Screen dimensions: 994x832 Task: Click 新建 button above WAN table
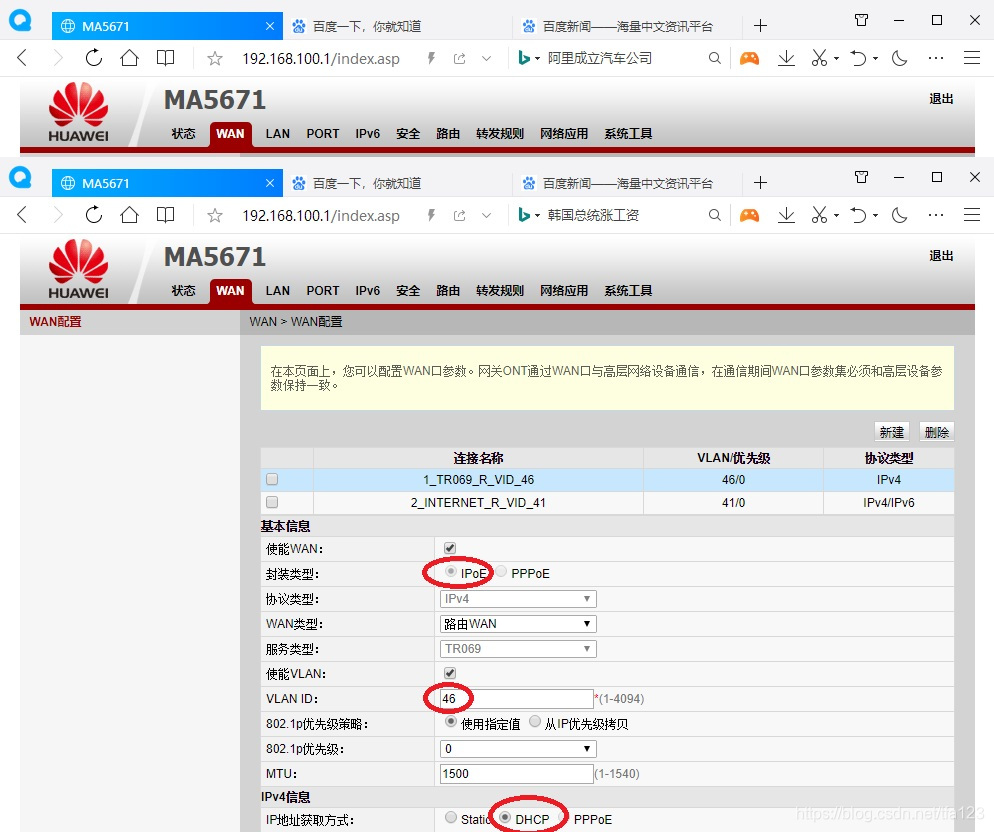[891, 432]
